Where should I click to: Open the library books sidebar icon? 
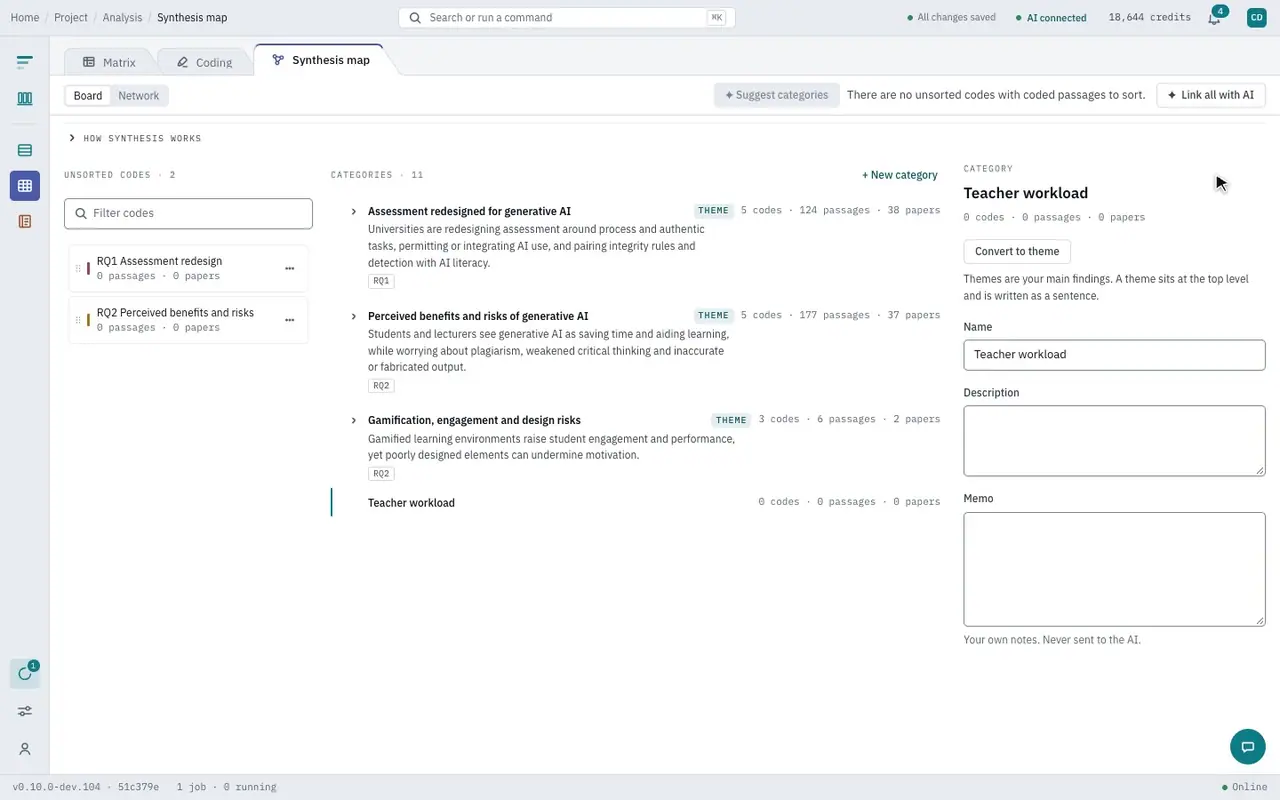coord(25,99)
